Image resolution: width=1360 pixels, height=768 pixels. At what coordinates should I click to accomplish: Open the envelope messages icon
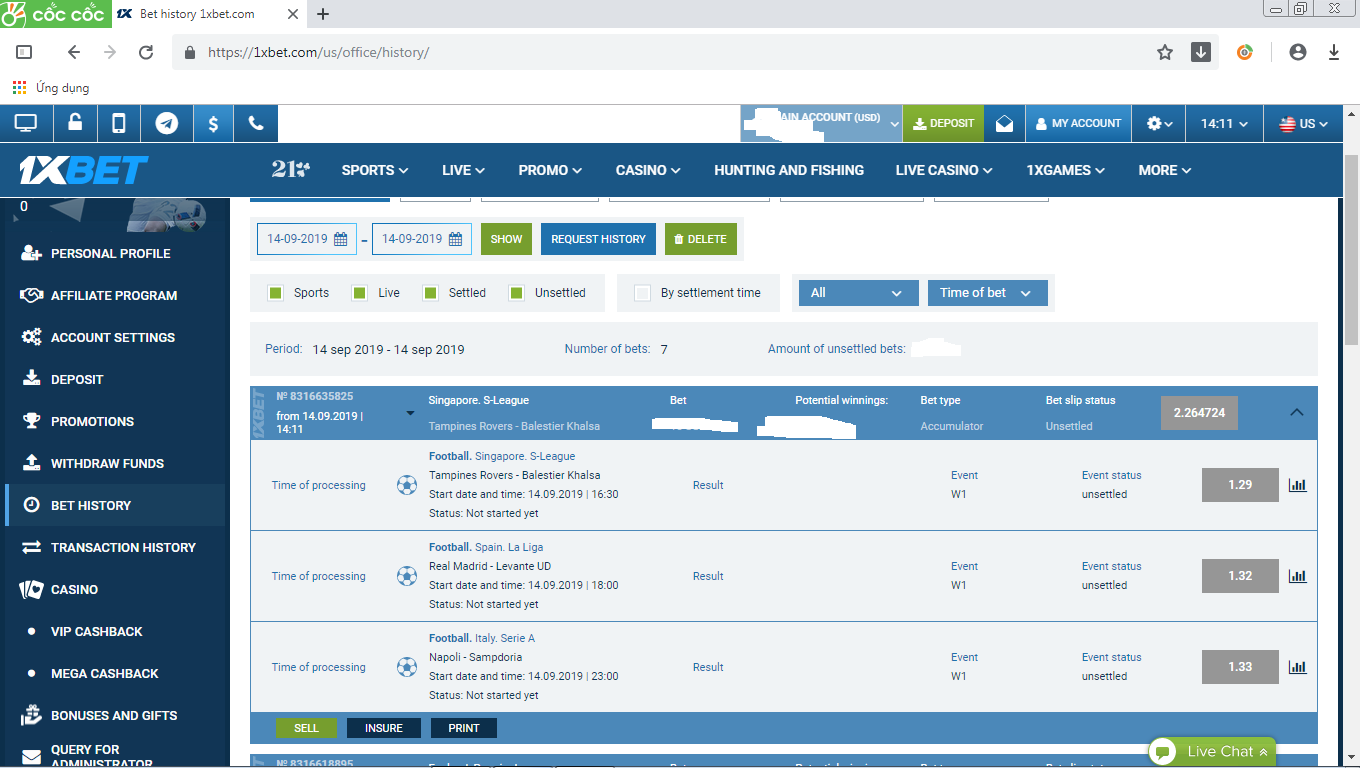coord(1004,123)
